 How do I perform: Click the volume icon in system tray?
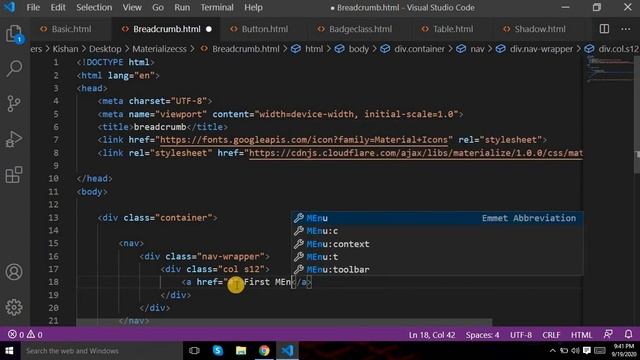tap(575, 351)
